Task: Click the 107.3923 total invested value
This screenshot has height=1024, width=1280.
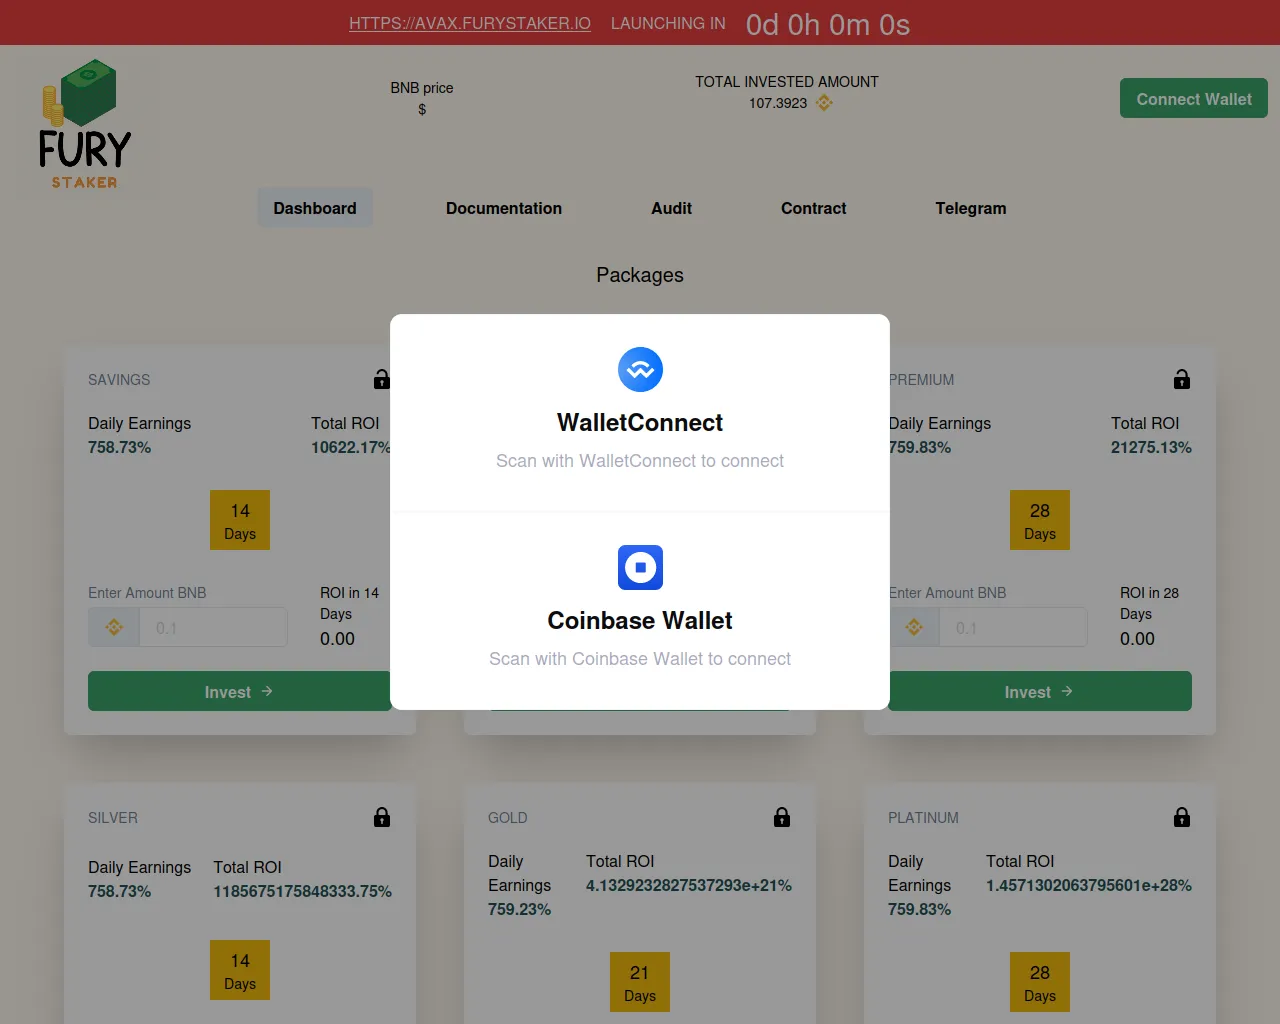Action: click(778, 103)
